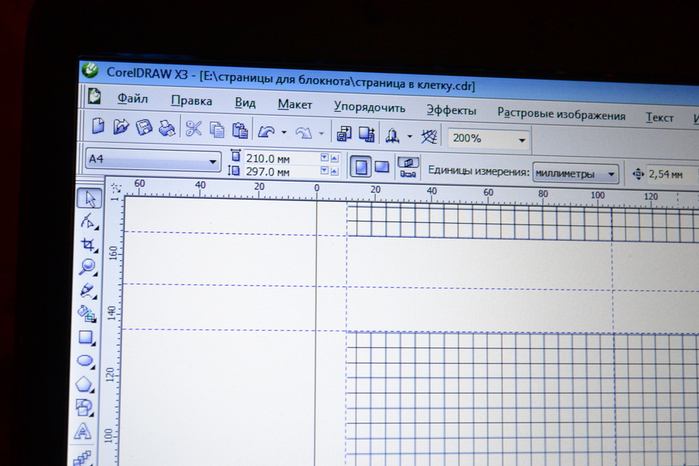Viewport: 699px width, 466px height.
Task: Paste from clipboard with the Paste icon
Action: tap(240, 131)
